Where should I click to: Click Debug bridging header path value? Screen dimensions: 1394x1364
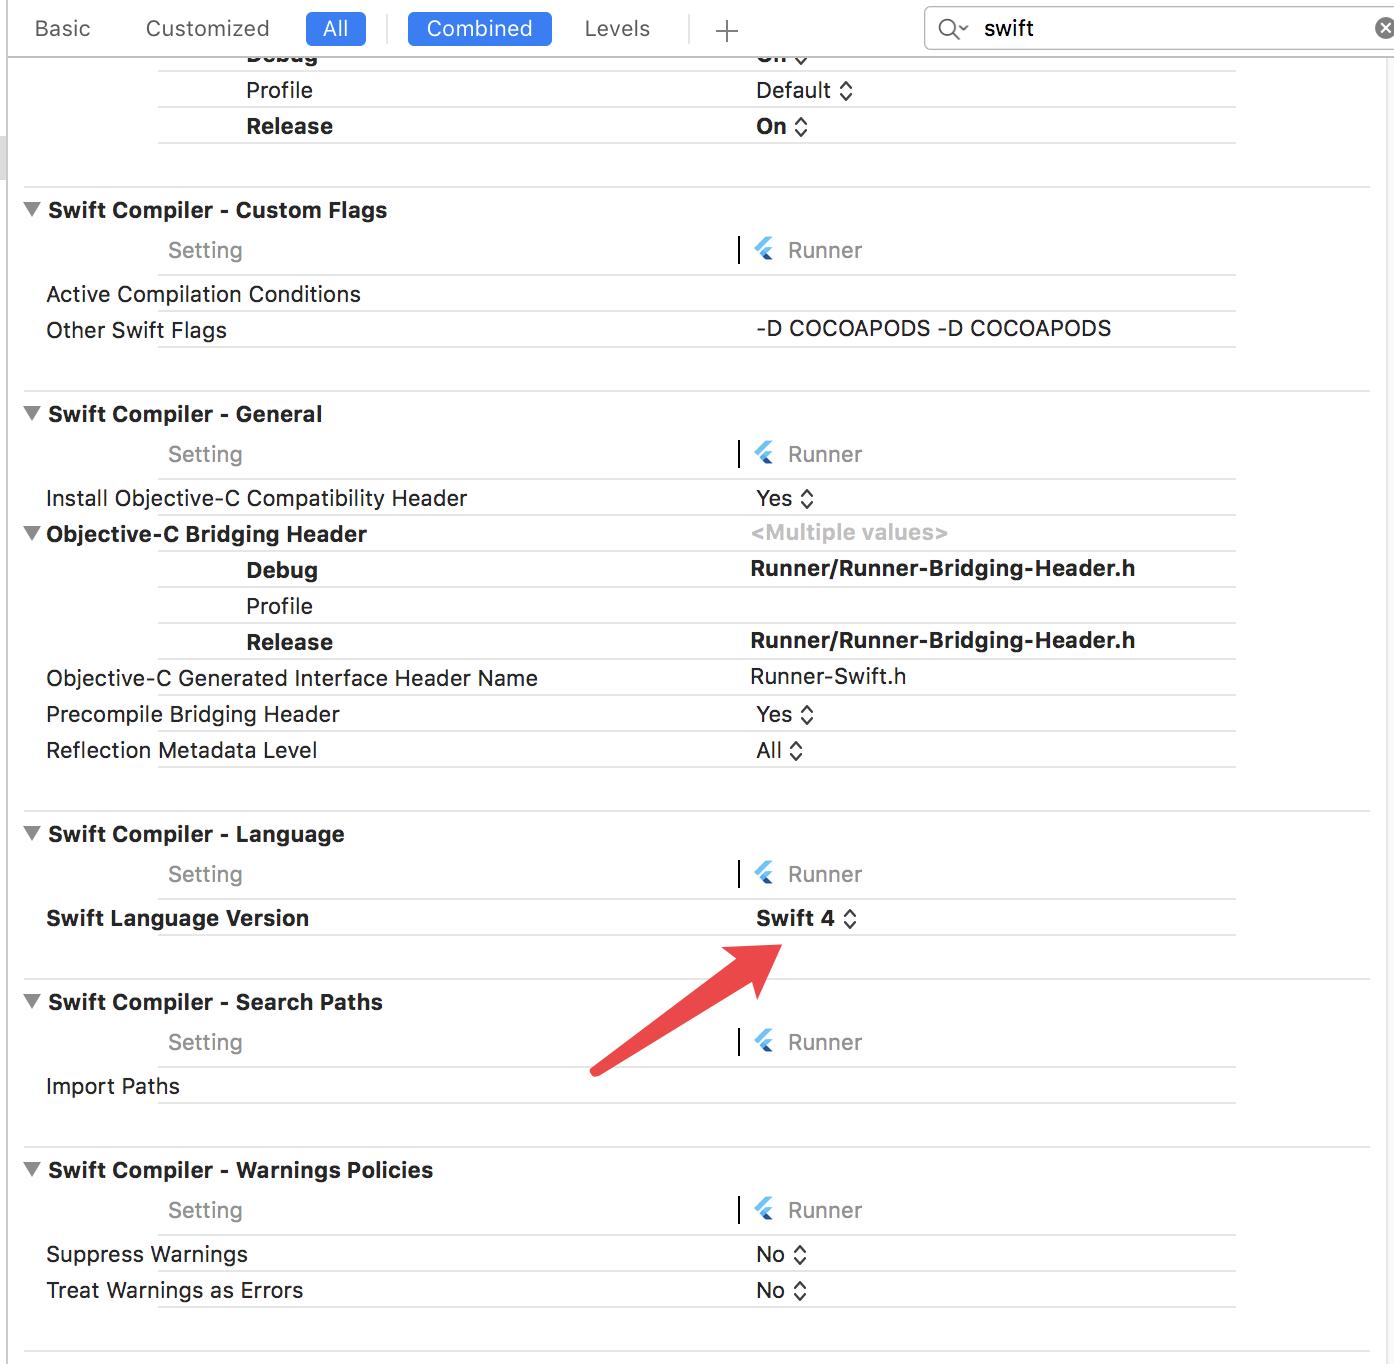click(942, 568)
